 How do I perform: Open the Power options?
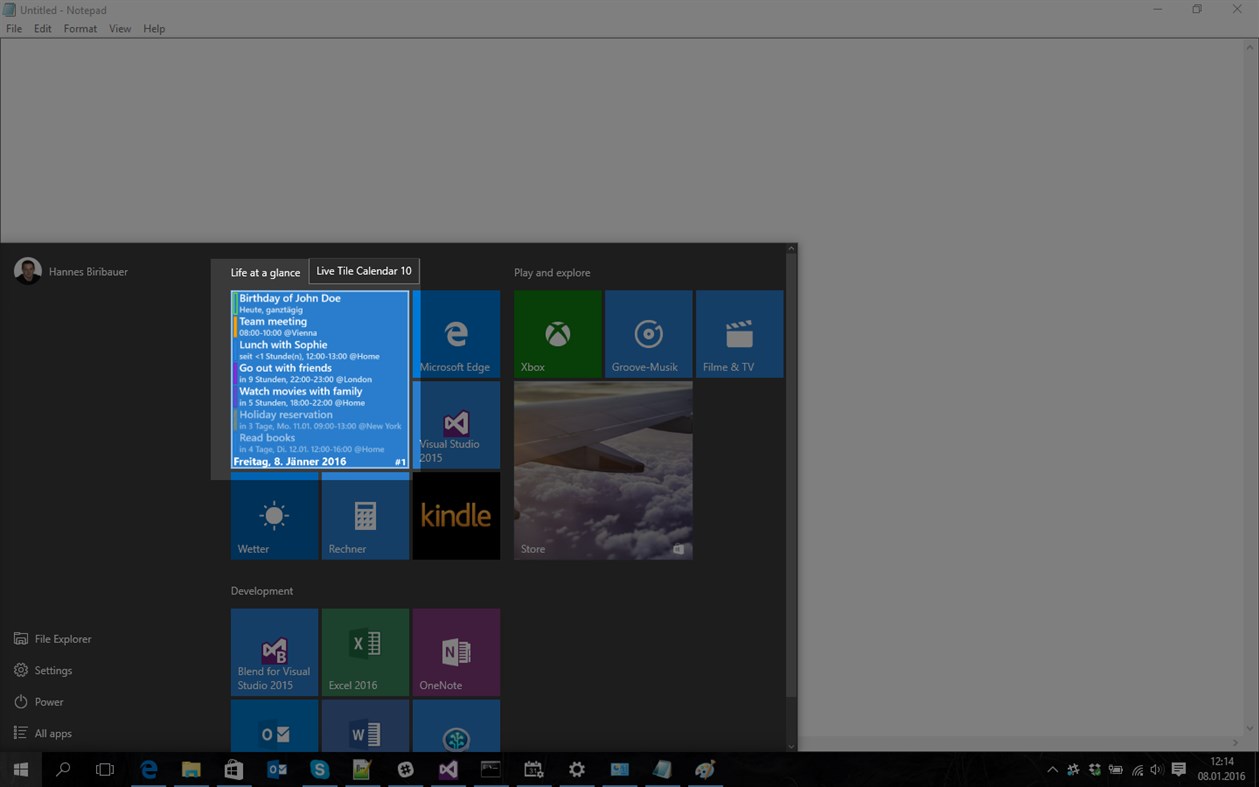click(x=39, y=702)
